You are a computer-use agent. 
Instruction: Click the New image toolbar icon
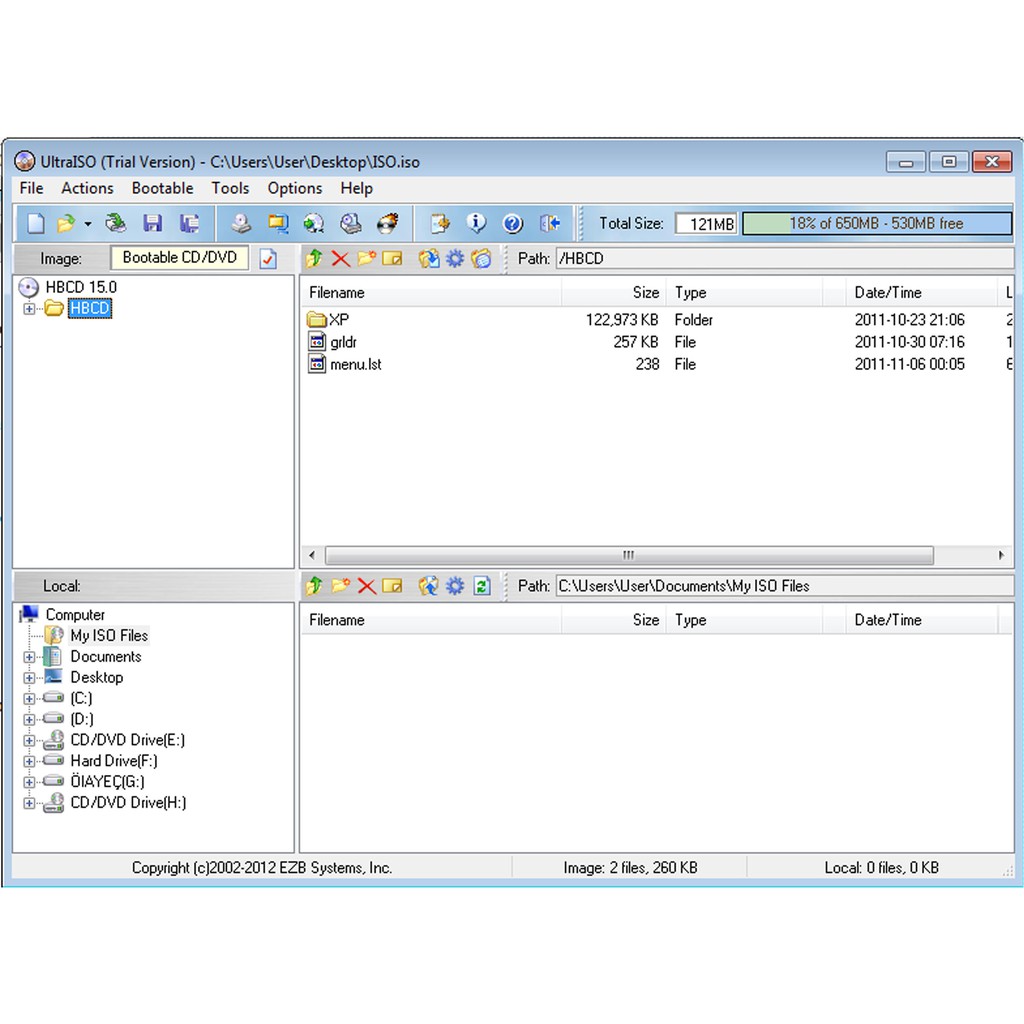[x=35, y=223]
